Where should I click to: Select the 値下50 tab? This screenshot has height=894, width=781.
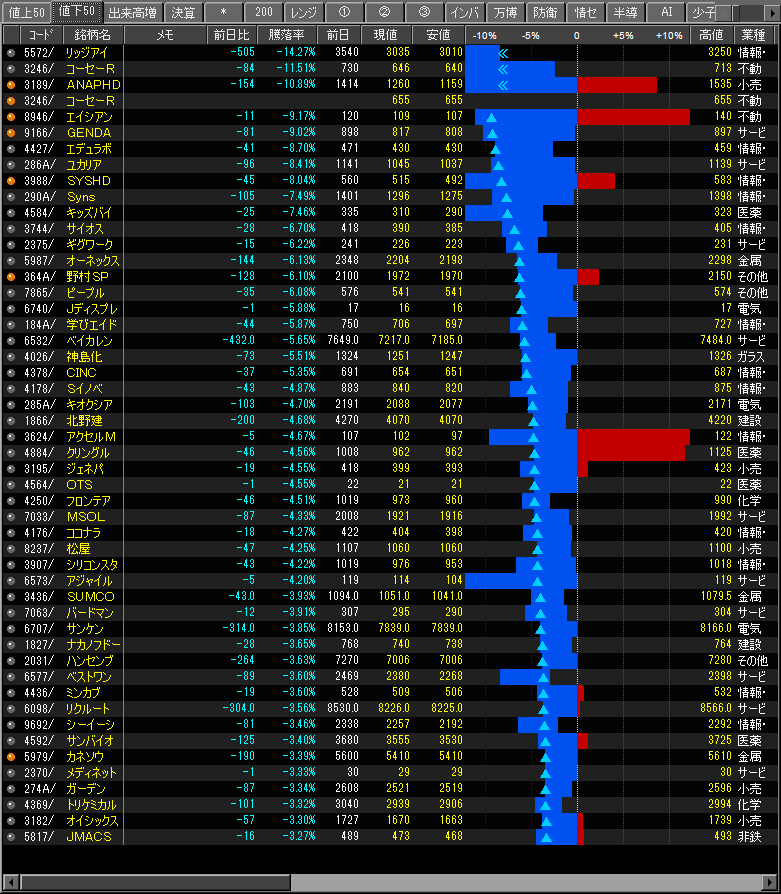76,11
